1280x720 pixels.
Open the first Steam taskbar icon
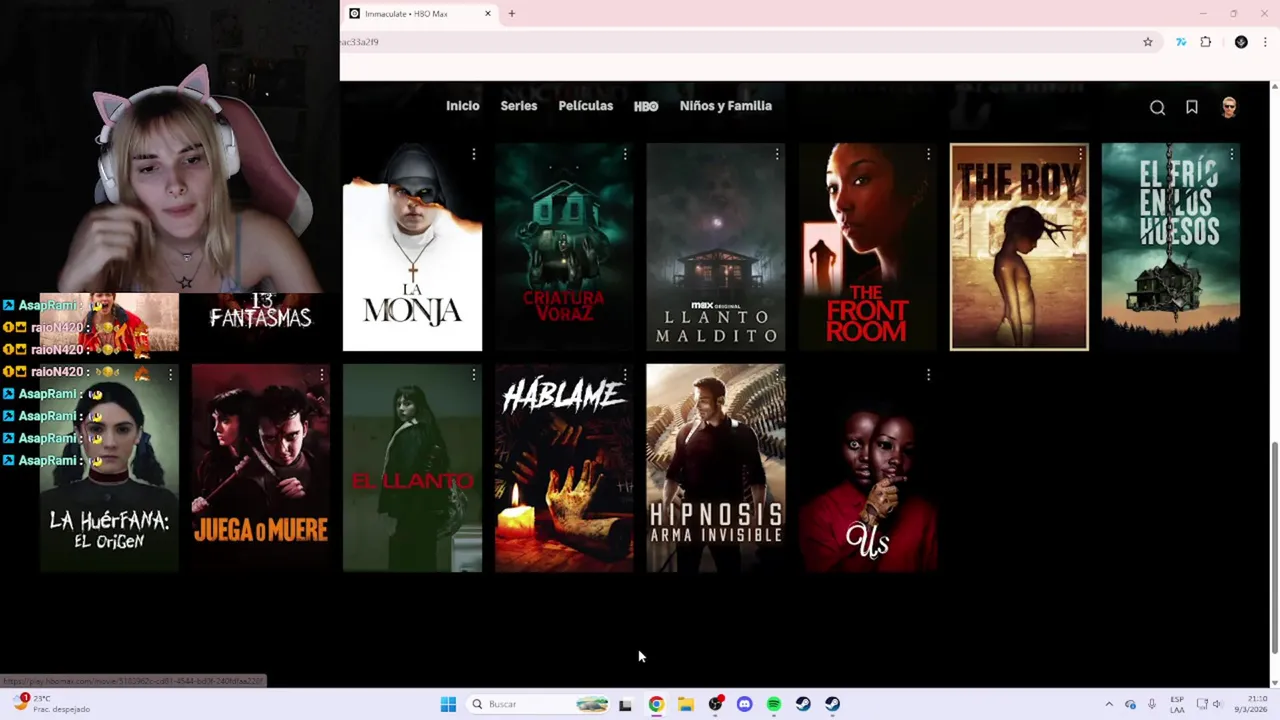point(803,704)
